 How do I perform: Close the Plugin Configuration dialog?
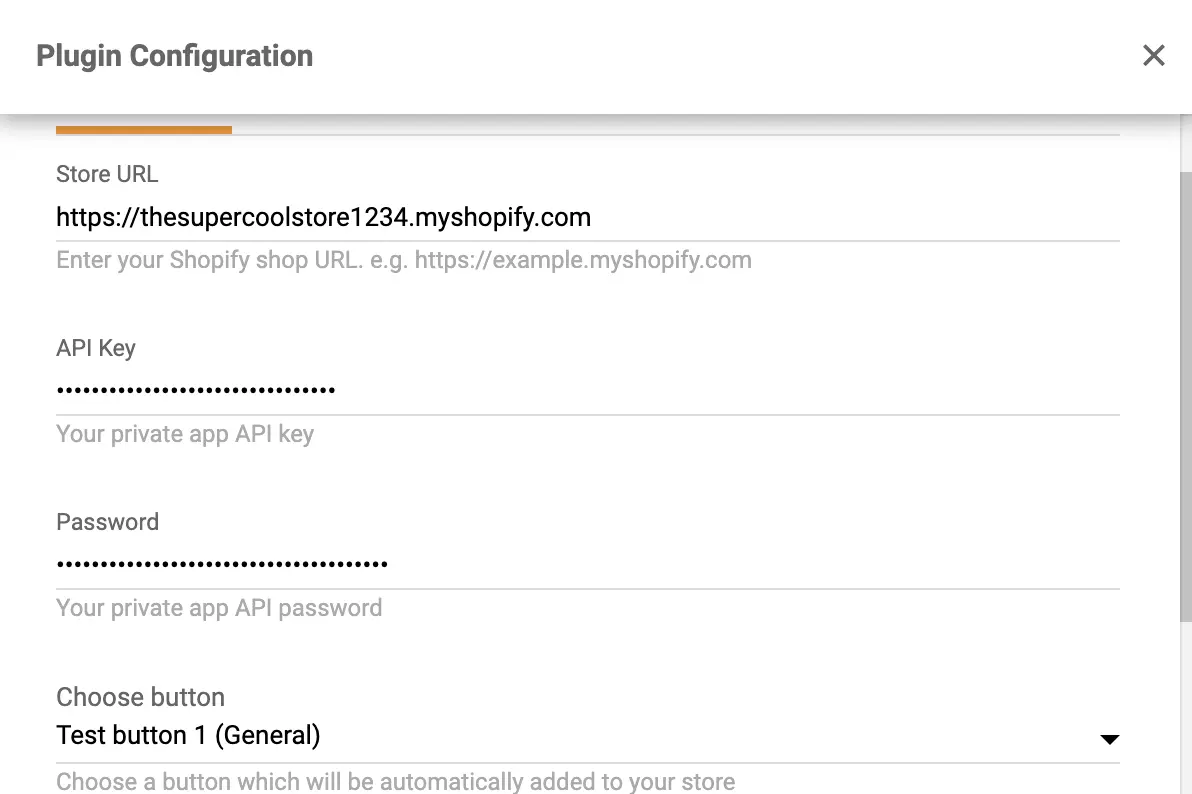point(1154,55)
